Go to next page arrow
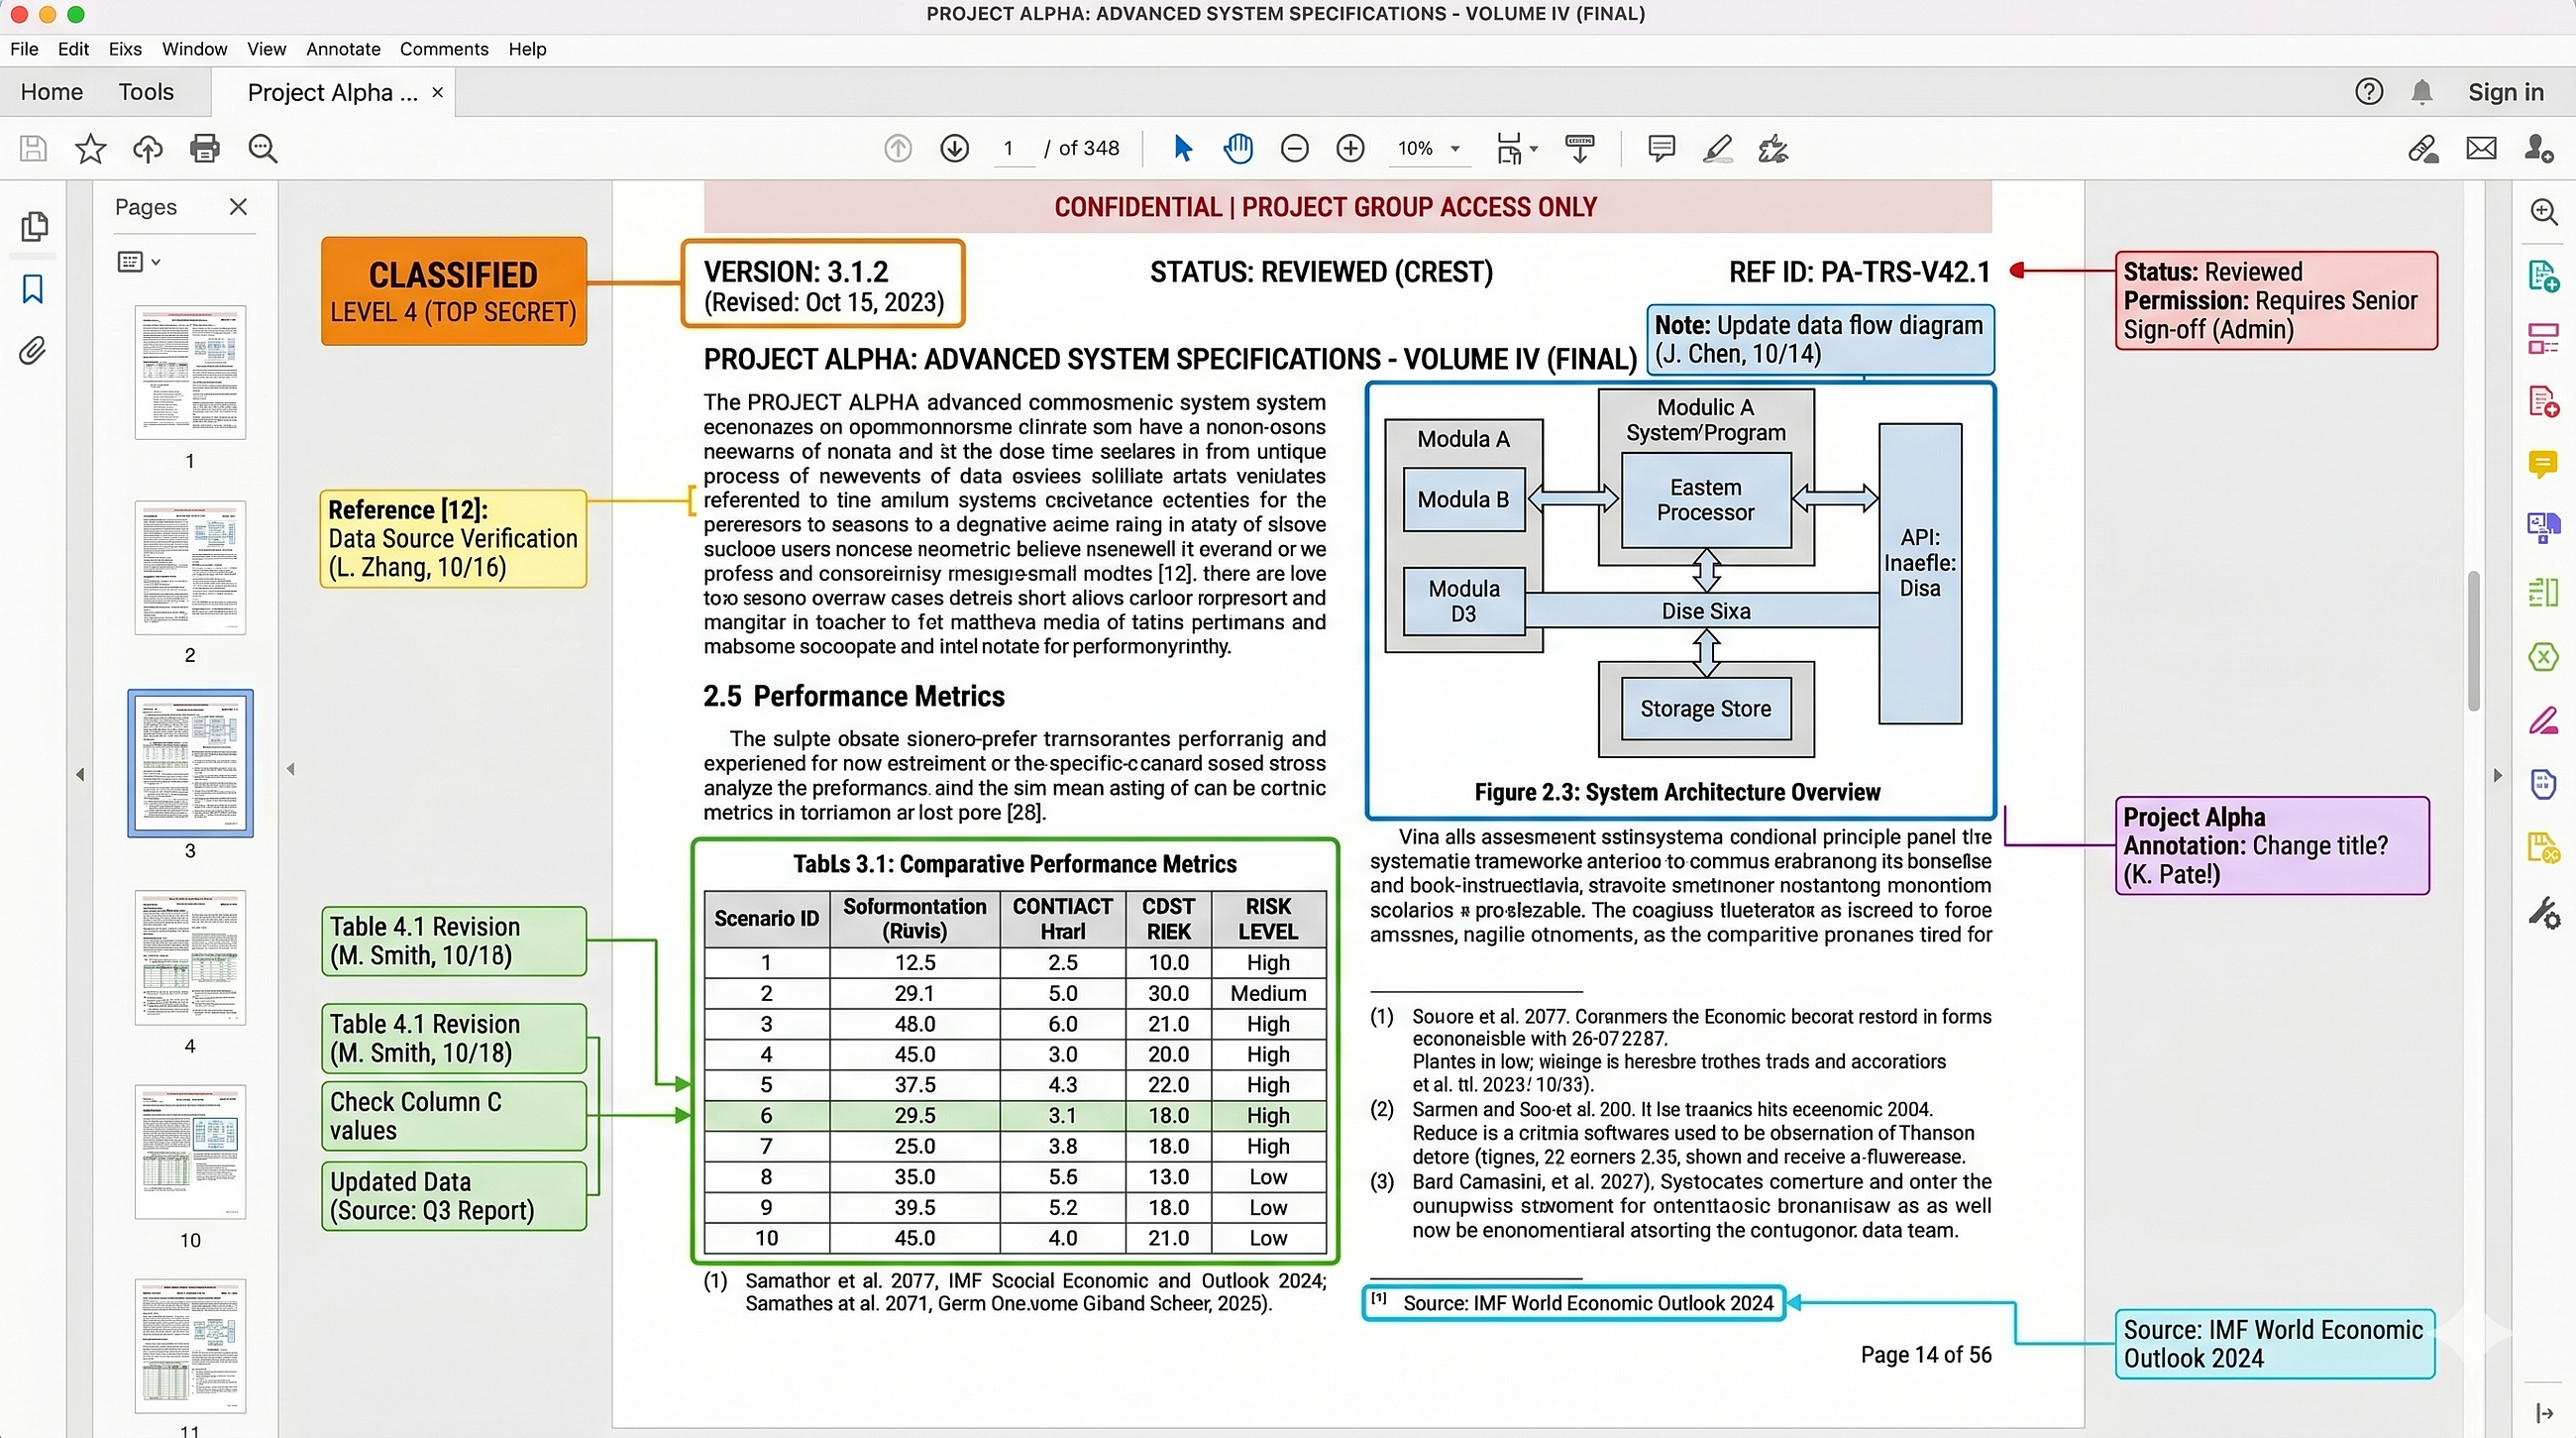The width and height of the screenshot is (2576, 1438). point(955,149)
